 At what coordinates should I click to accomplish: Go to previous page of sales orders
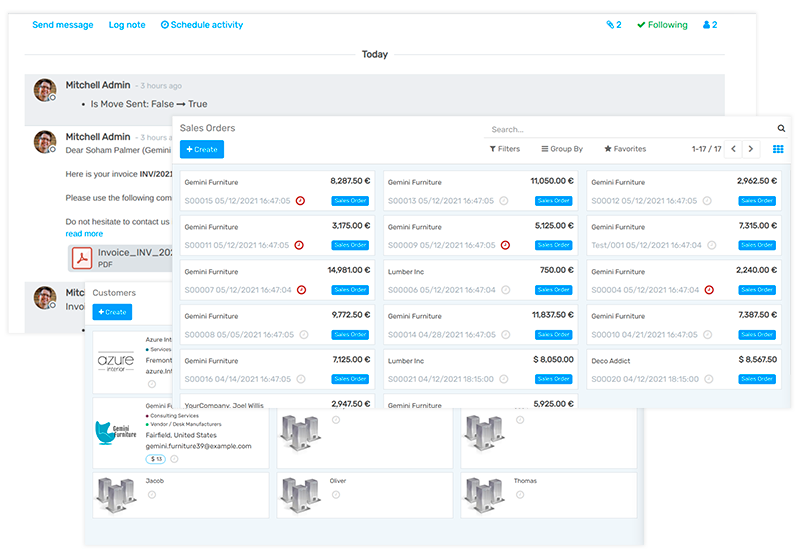(x=733, y=149)
